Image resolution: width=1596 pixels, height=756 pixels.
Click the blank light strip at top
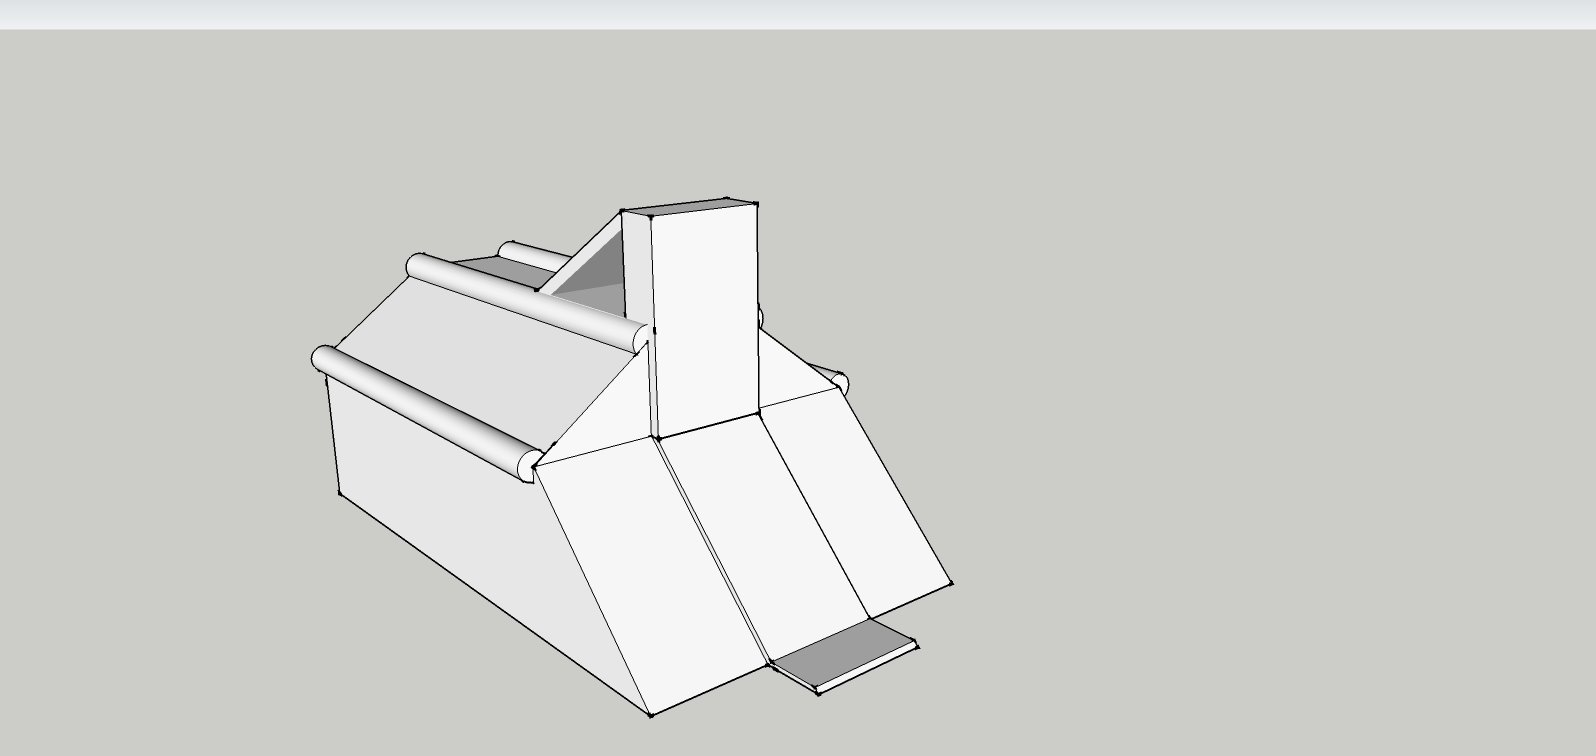pyautogui.click(x=800, y=14)
